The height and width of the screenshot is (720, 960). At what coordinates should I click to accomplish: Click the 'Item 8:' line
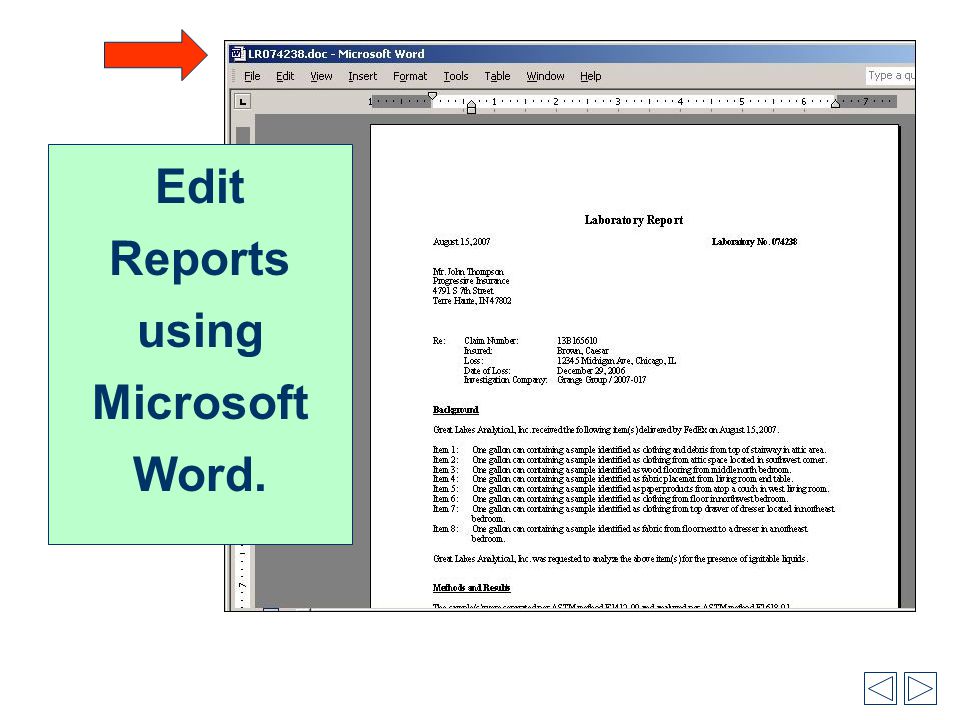click(620, 534)
